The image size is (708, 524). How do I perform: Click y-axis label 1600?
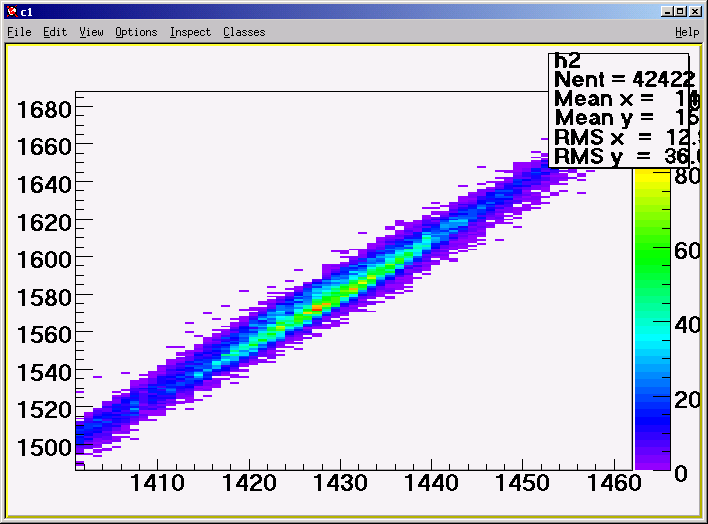point(44,260)
